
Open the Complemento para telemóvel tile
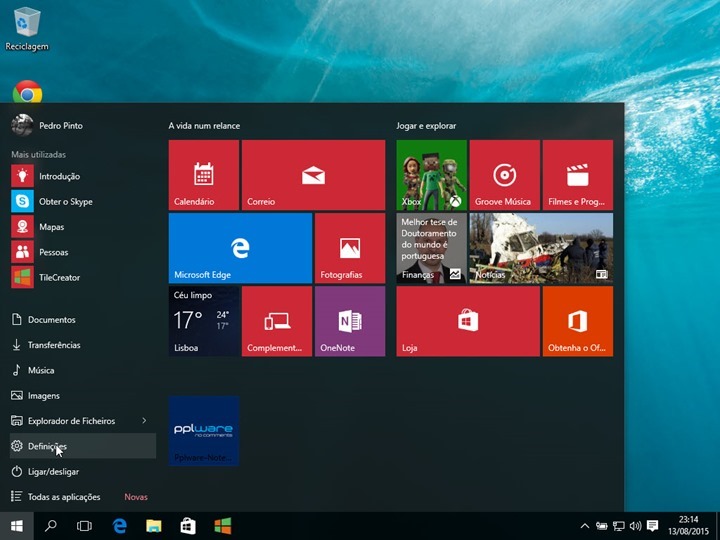pyautogui.click(x=277, y=321)
